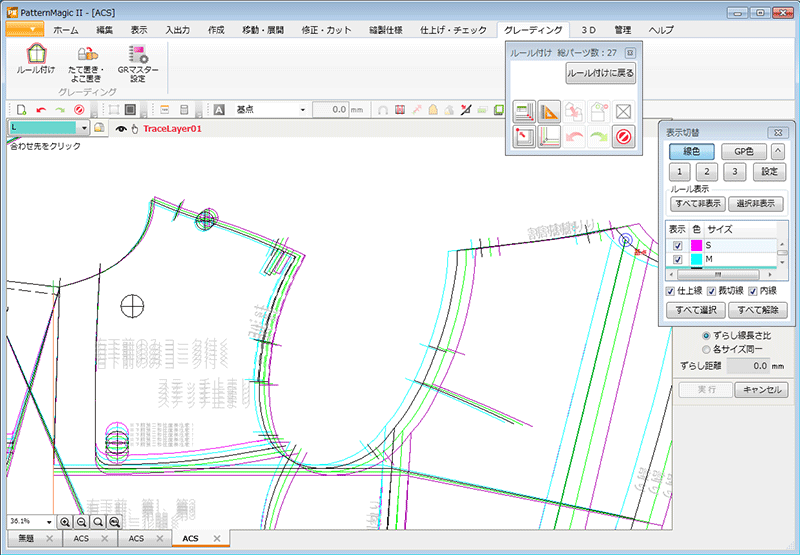
Task: Open the 仕上げ・チェック ribbon tab
Action: (x=453, y=30)
